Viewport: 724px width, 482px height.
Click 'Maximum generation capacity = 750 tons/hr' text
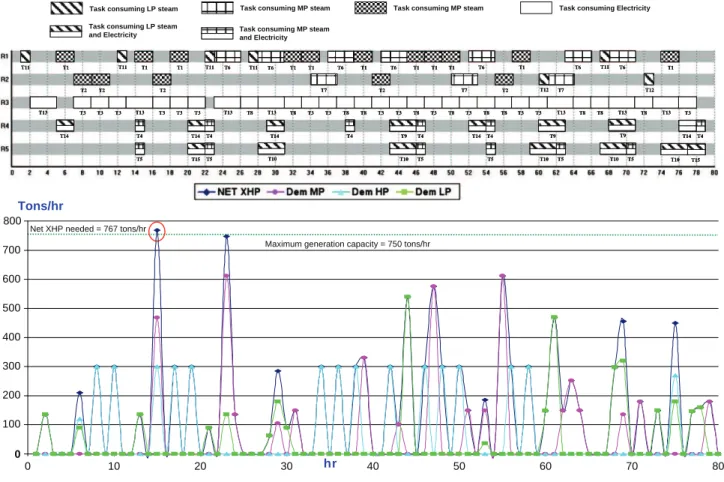pos(347,244)
